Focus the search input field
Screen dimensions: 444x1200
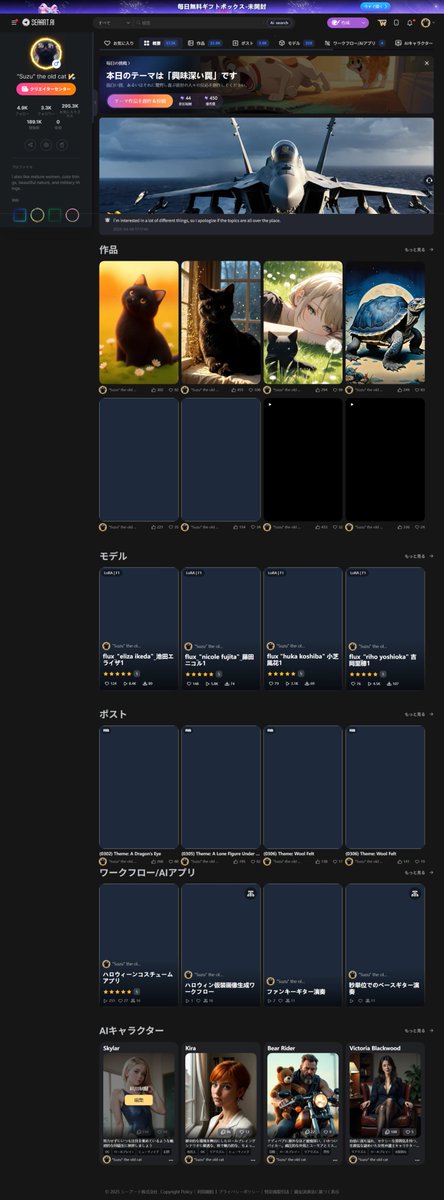[x=200, y=22]
